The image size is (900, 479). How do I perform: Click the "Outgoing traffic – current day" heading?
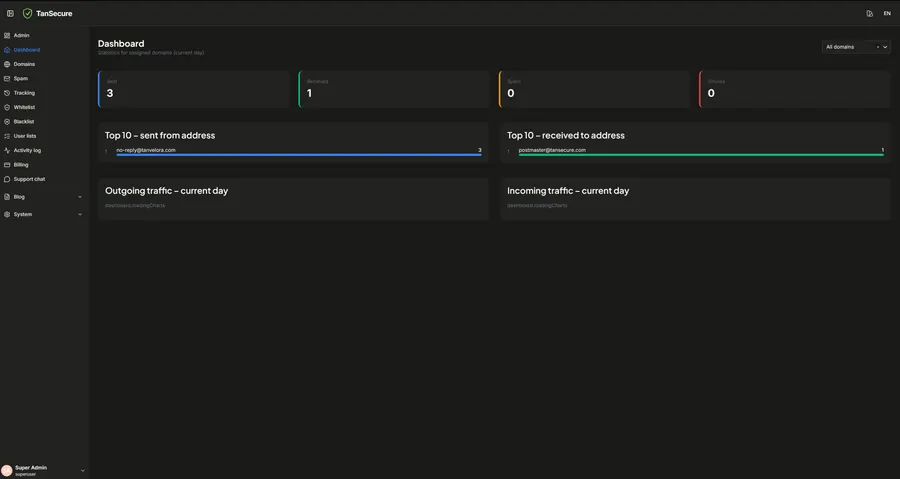tap(166, 190)
